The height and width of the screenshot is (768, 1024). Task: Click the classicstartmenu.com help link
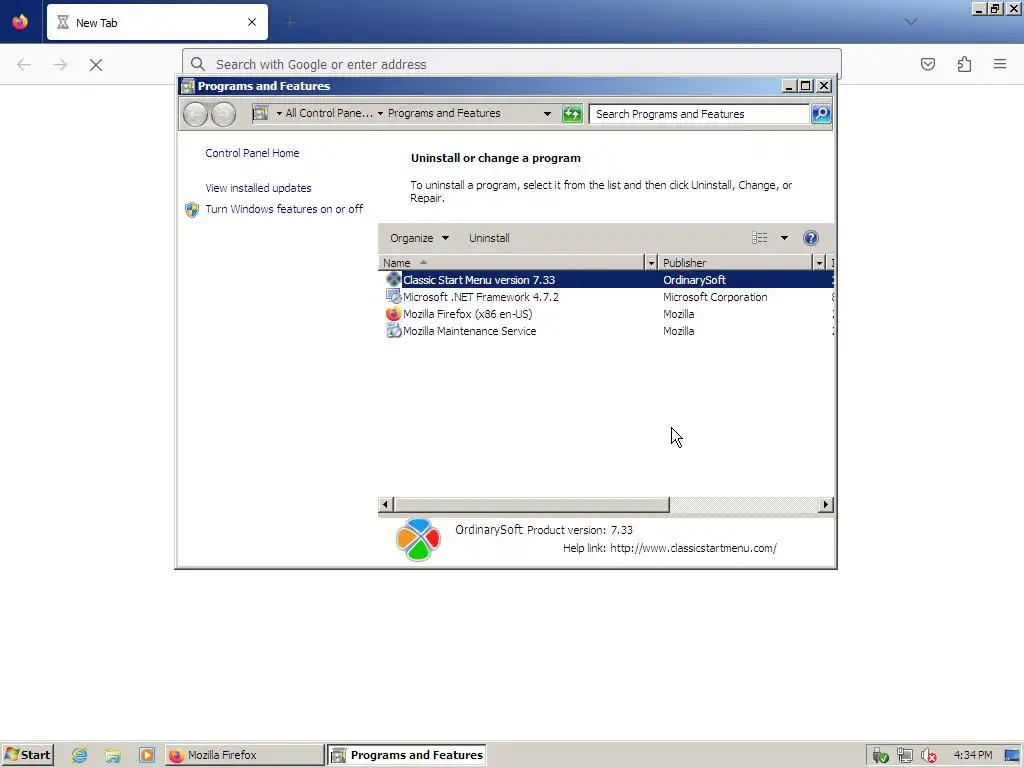(693, 549)
